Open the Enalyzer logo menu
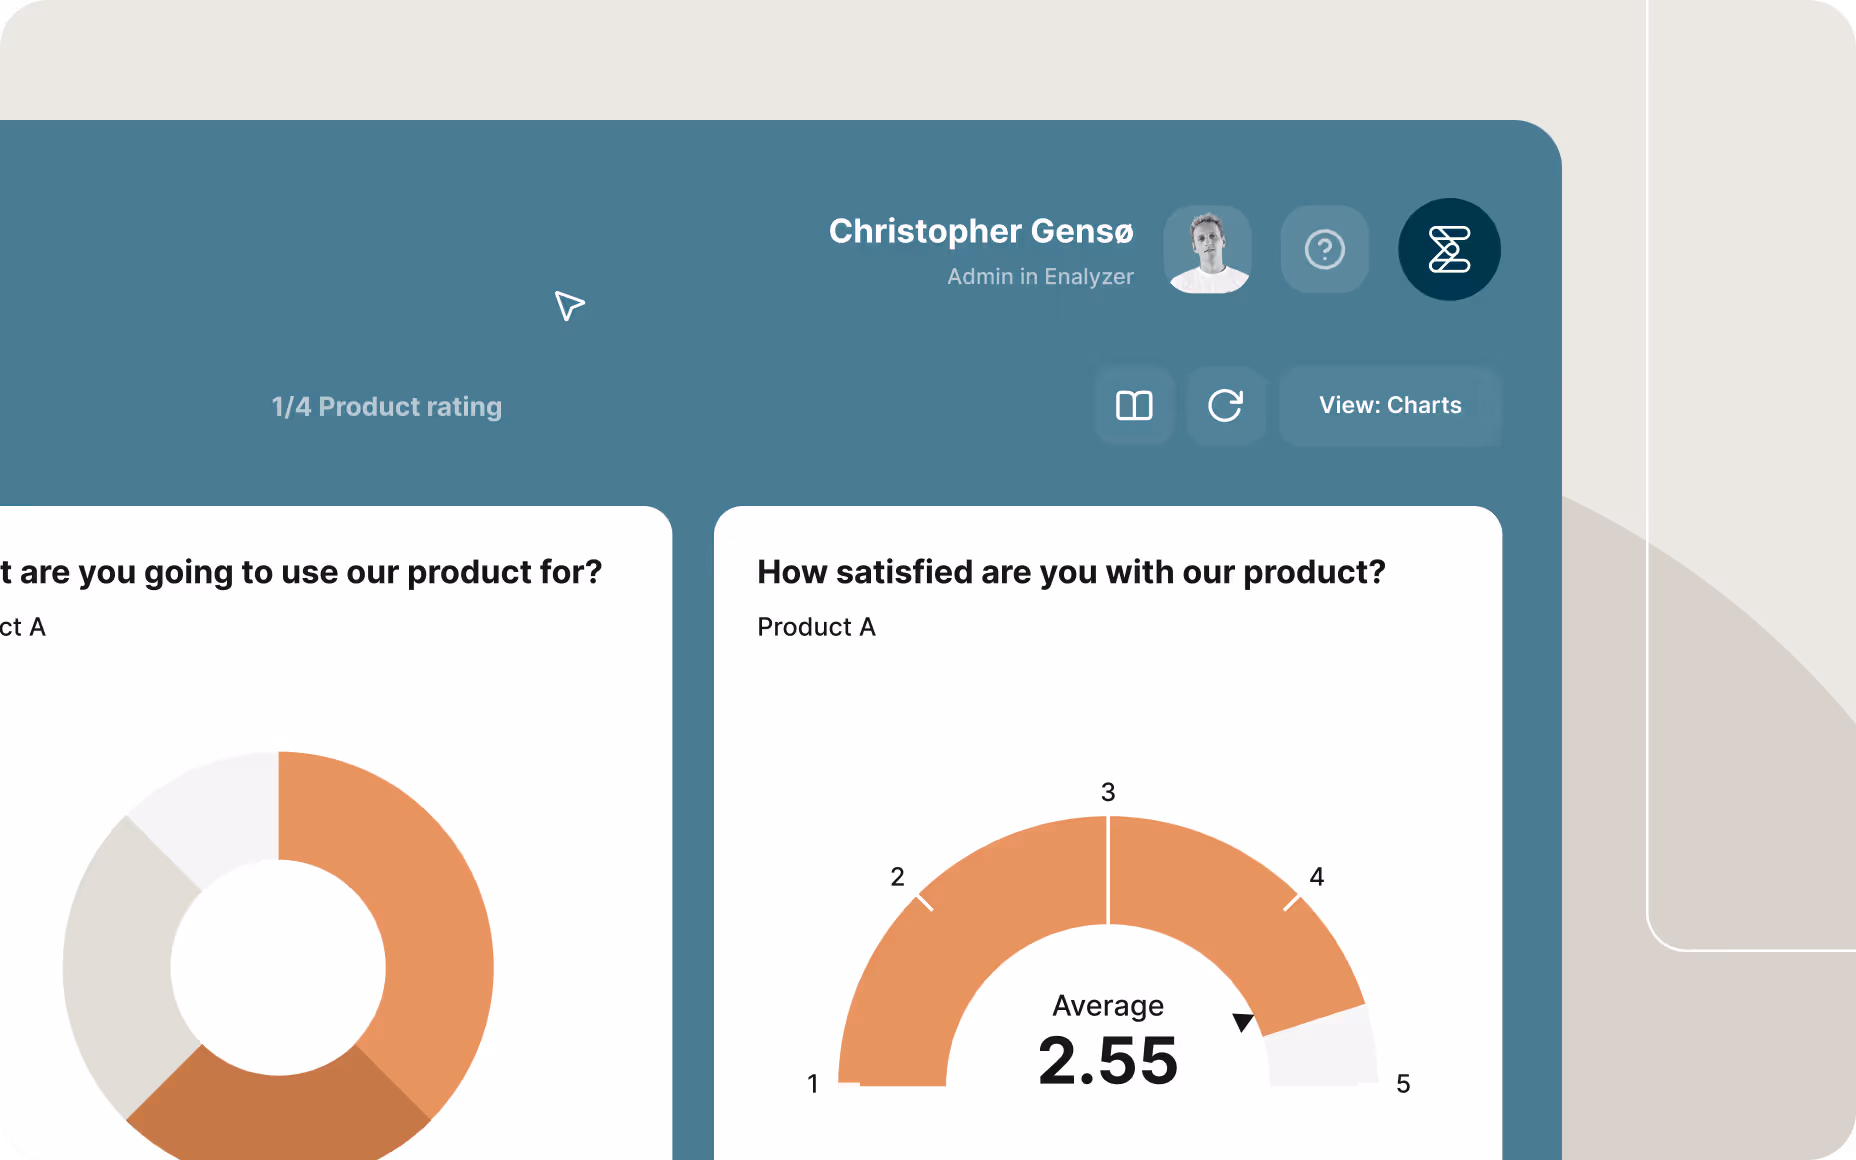The width and height of the screenshot is (1856, 1160). [x=1449, y=249]
